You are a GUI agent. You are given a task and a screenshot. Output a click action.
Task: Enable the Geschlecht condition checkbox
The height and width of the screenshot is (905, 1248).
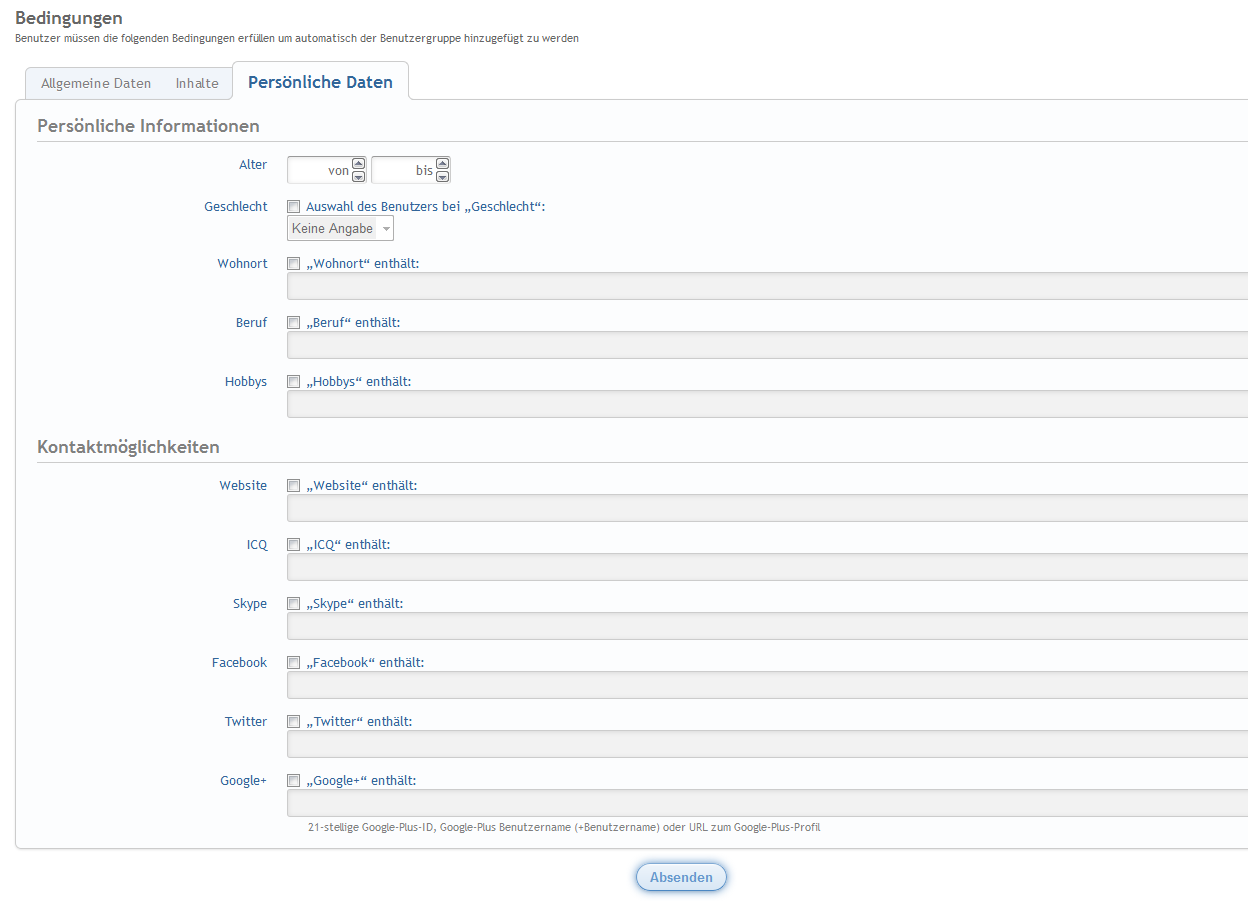(x=294, y=207)
